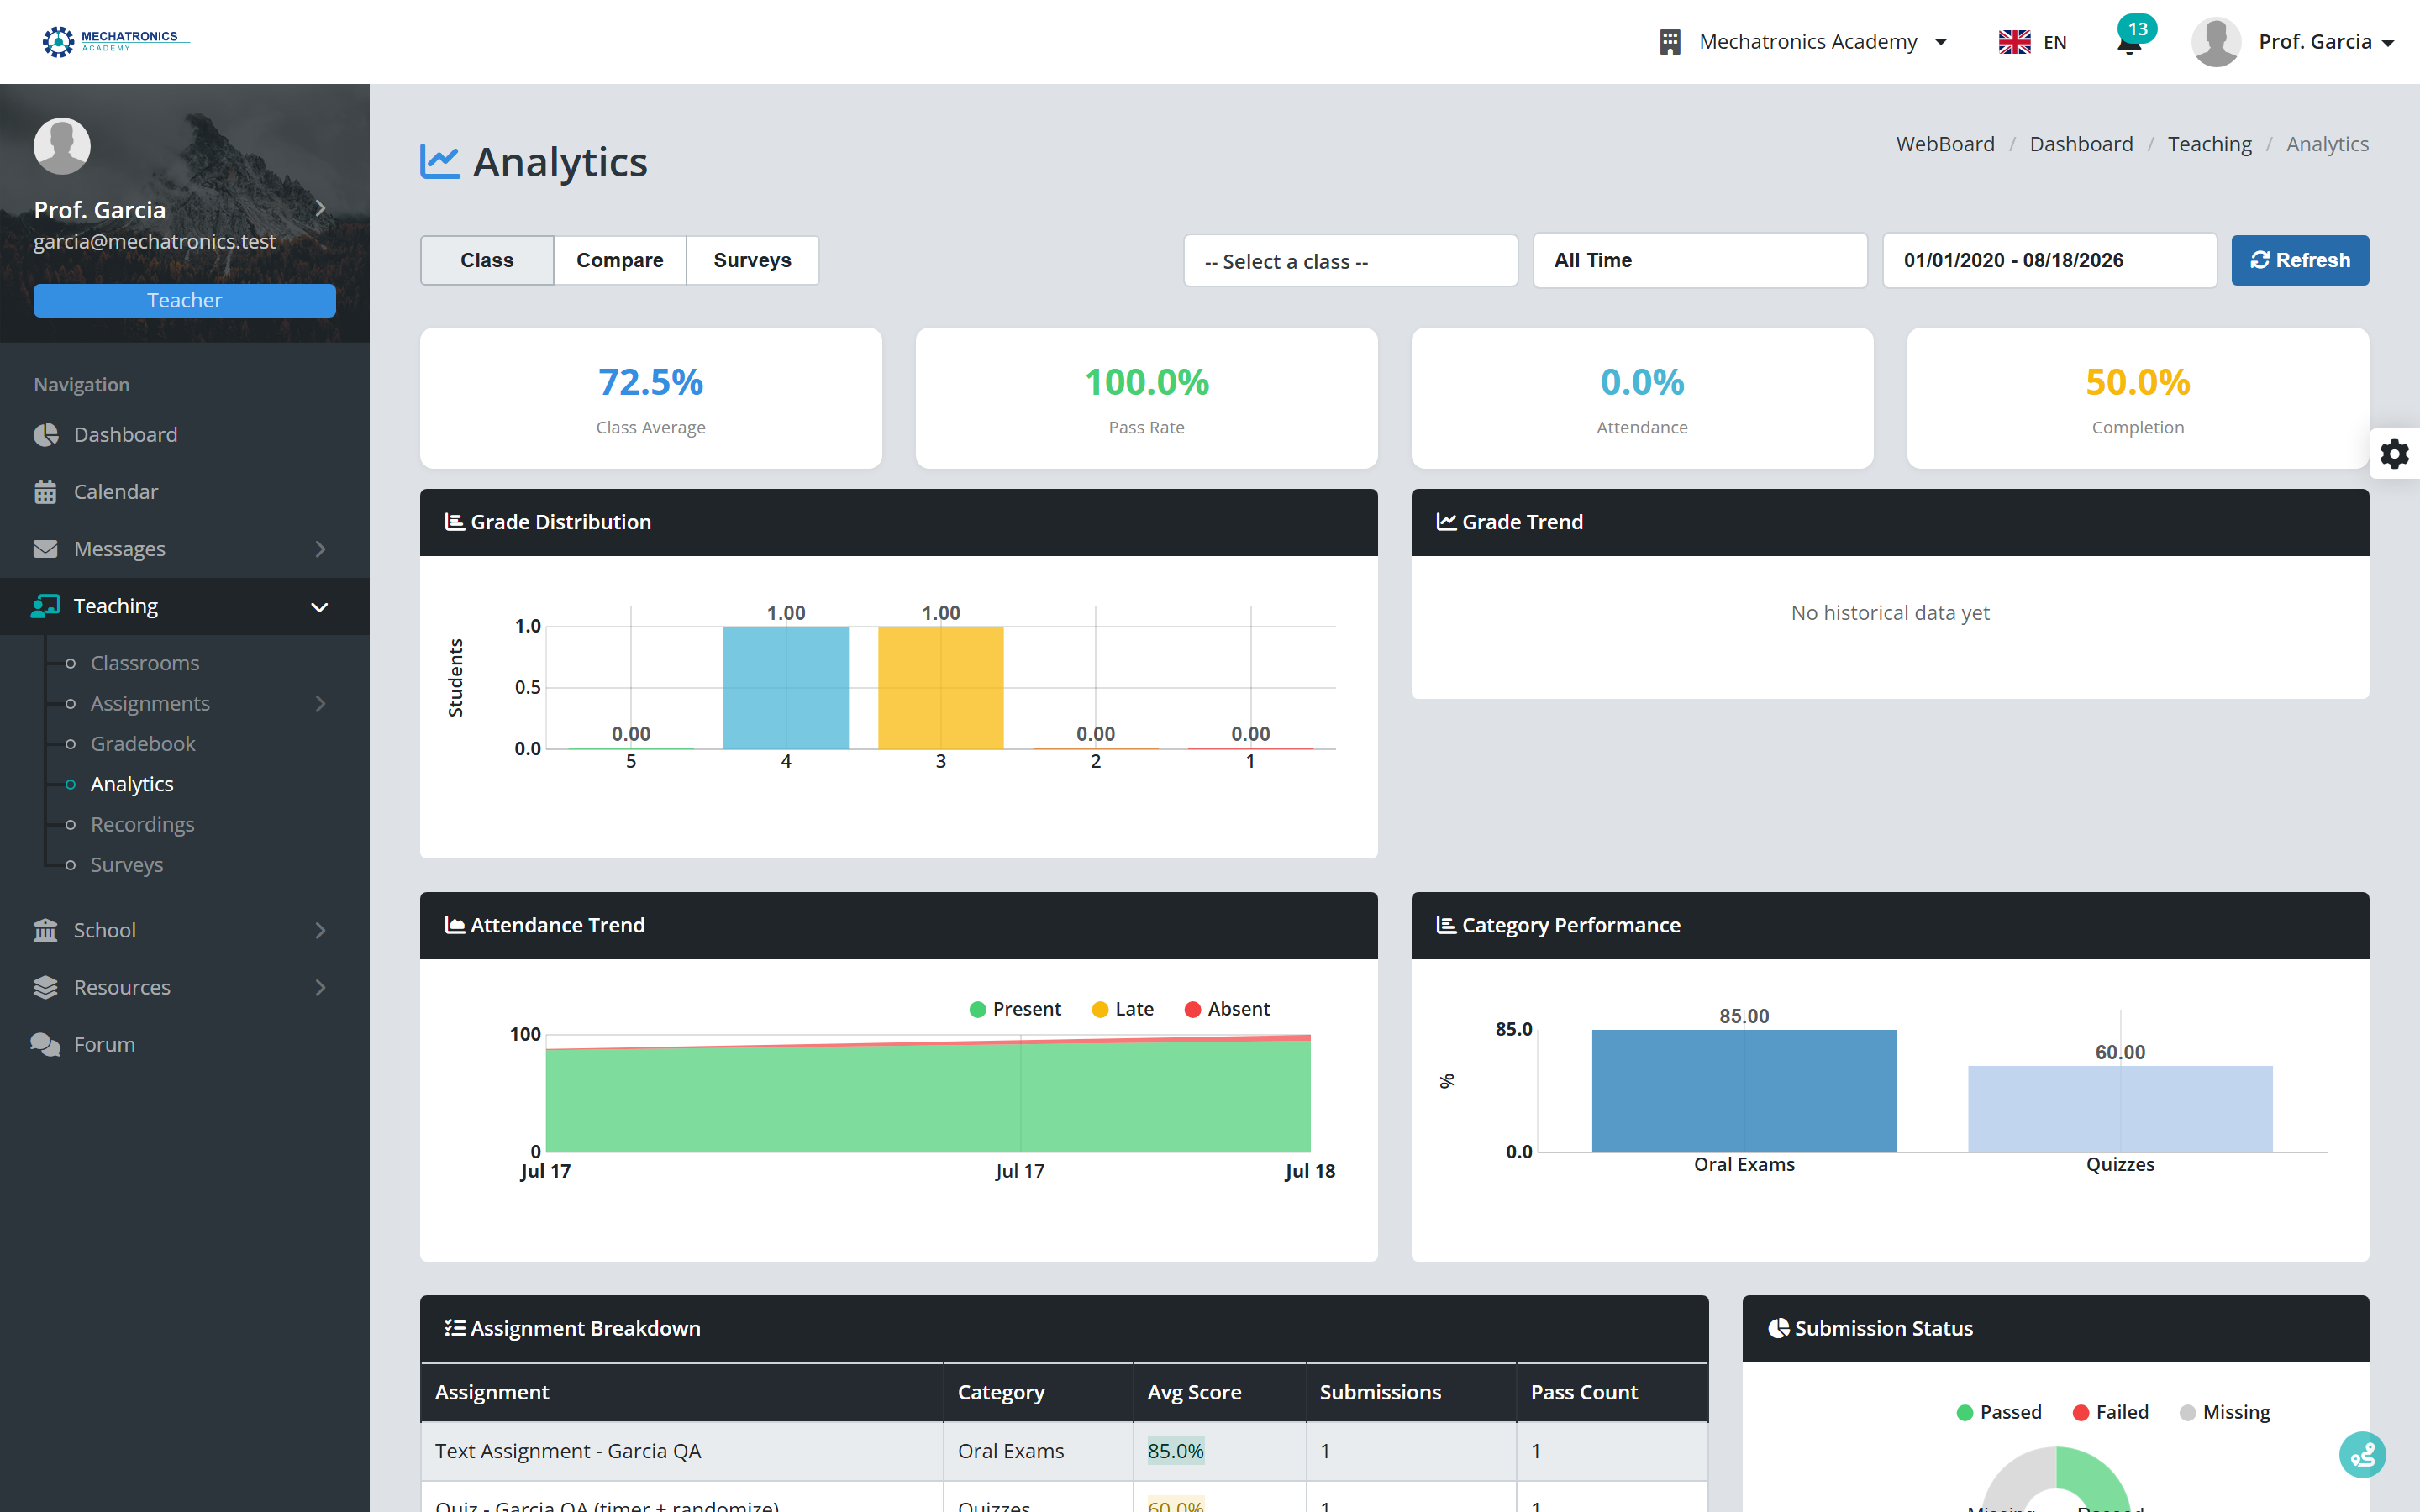Click the Analytics chart icon in heading

point(440,162)
